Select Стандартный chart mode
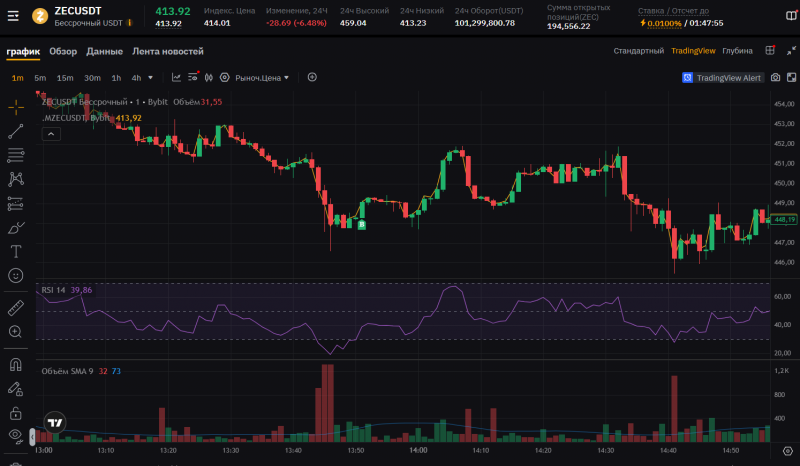 639,51
